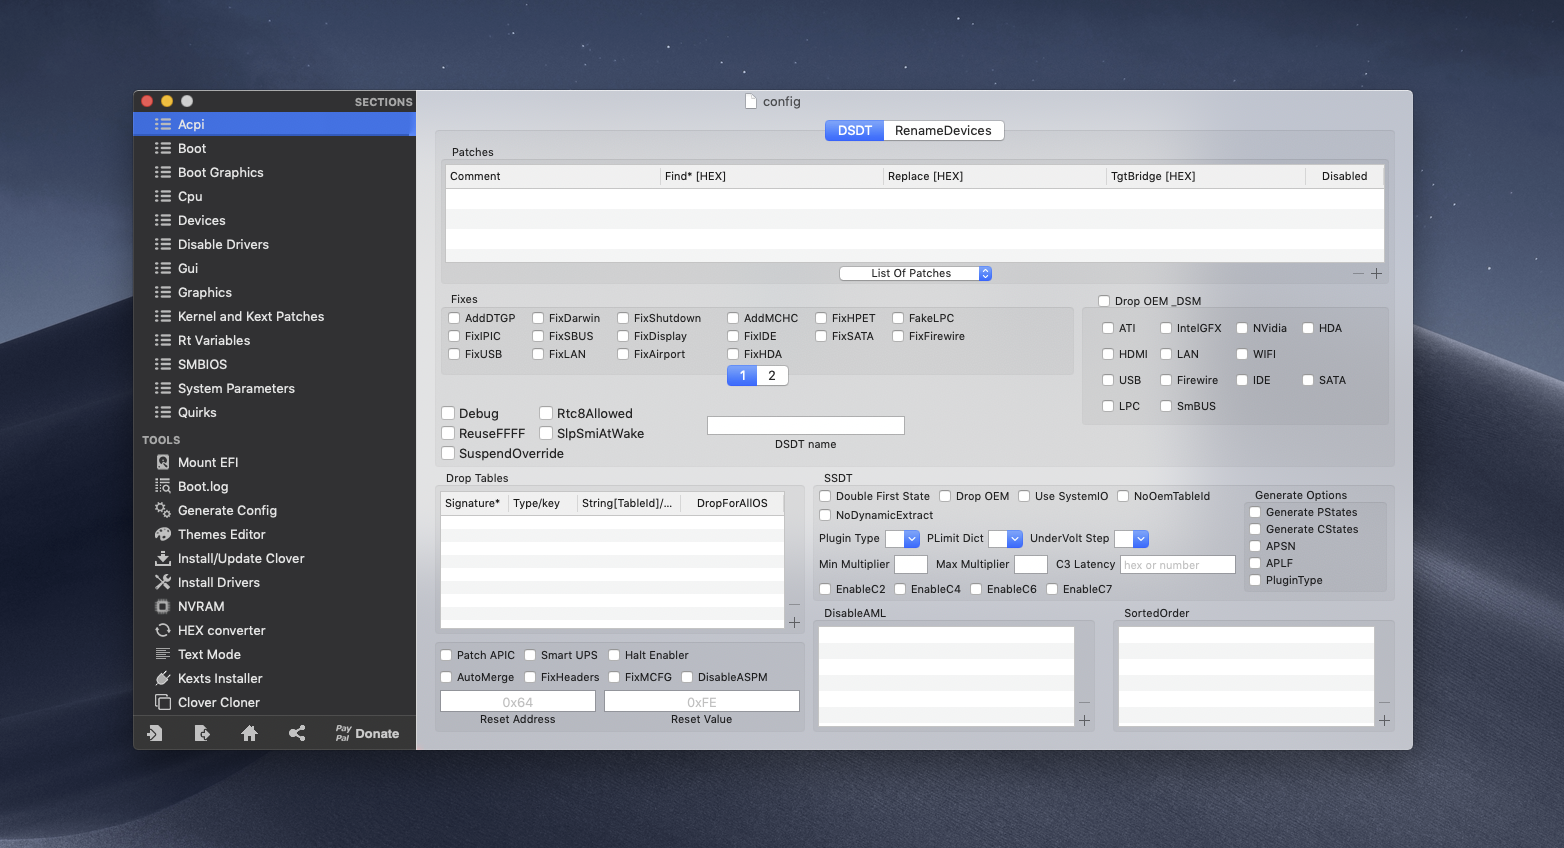The width and height of the screenshot is (1564, 848).
Task: Enable the Debug checkbox
Action: [448, 413]
